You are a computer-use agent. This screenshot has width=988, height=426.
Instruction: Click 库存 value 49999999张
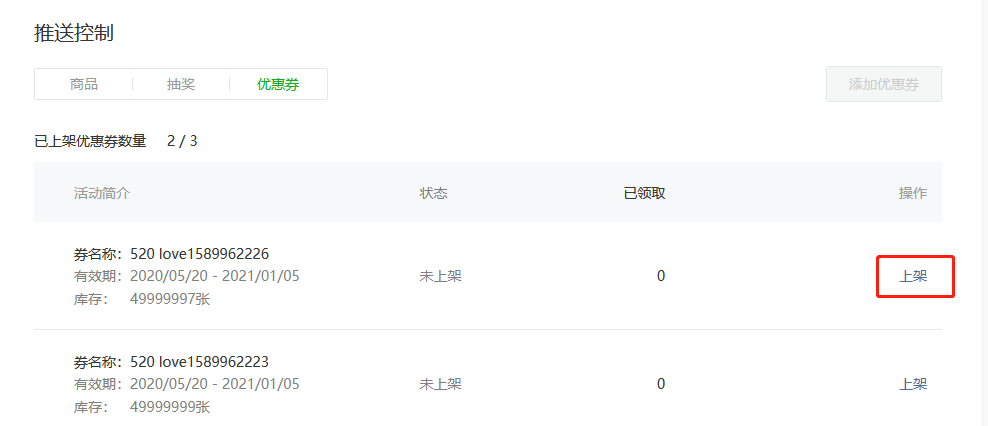coord(170,407)
